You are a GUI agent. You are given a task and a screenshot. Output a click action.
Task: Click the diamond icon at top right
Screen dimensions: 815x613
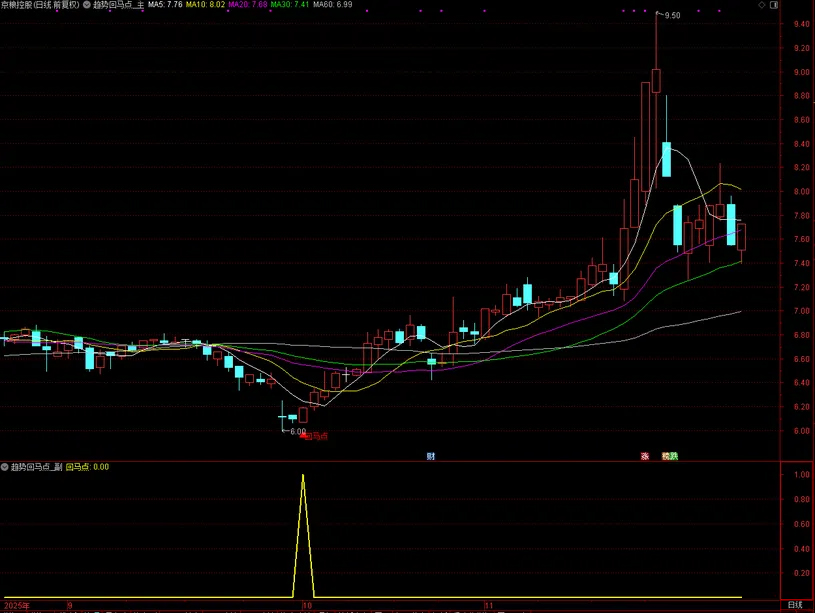click(790, 5)
